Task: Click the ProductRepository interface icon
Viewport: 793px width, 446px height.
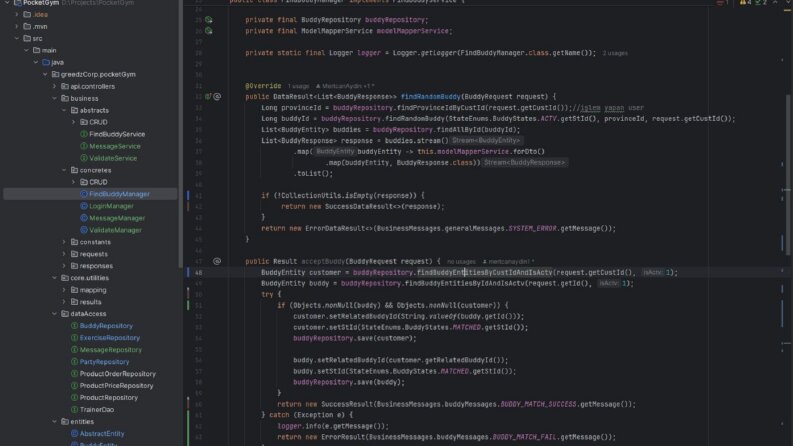Action: point(74,398)
